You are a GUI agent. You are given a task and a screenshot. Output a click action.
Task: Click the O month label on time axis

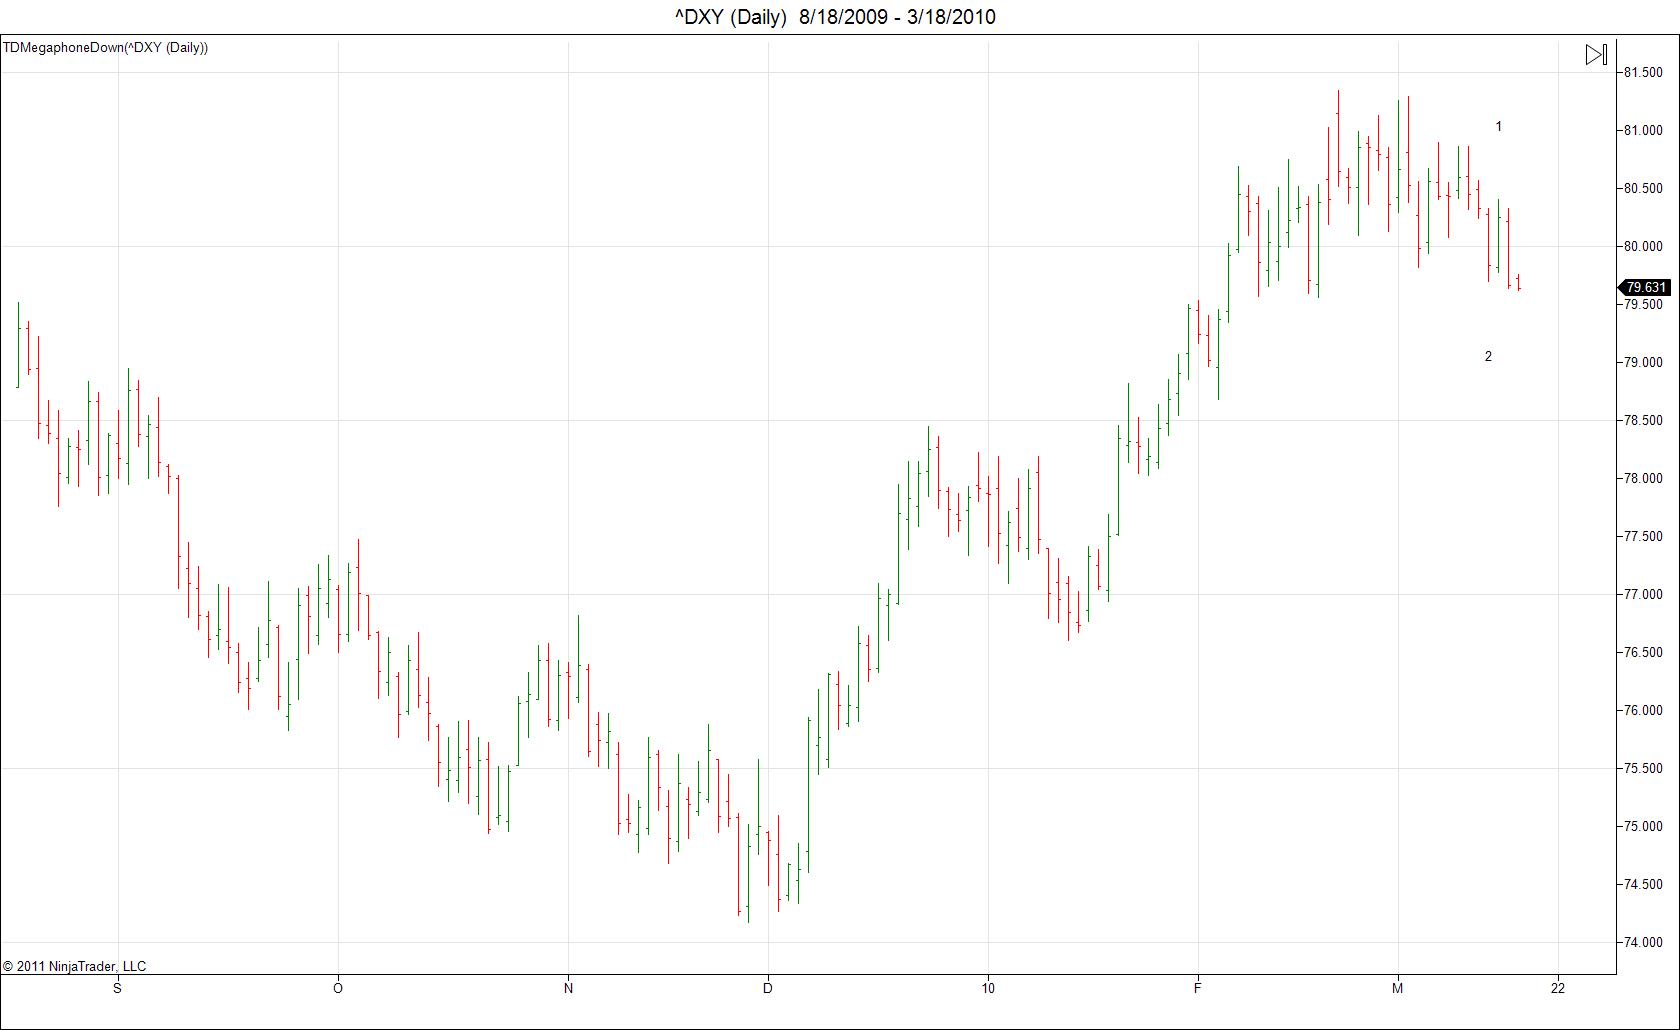338,988
